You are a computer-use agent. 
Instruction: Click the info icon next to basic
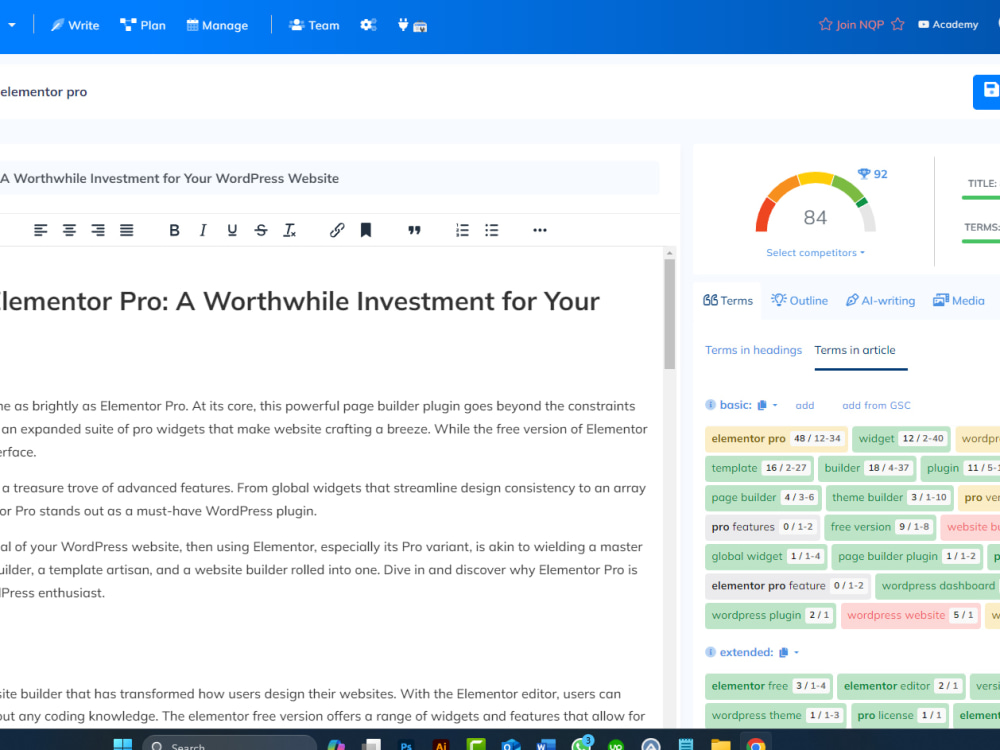point(710,405)
